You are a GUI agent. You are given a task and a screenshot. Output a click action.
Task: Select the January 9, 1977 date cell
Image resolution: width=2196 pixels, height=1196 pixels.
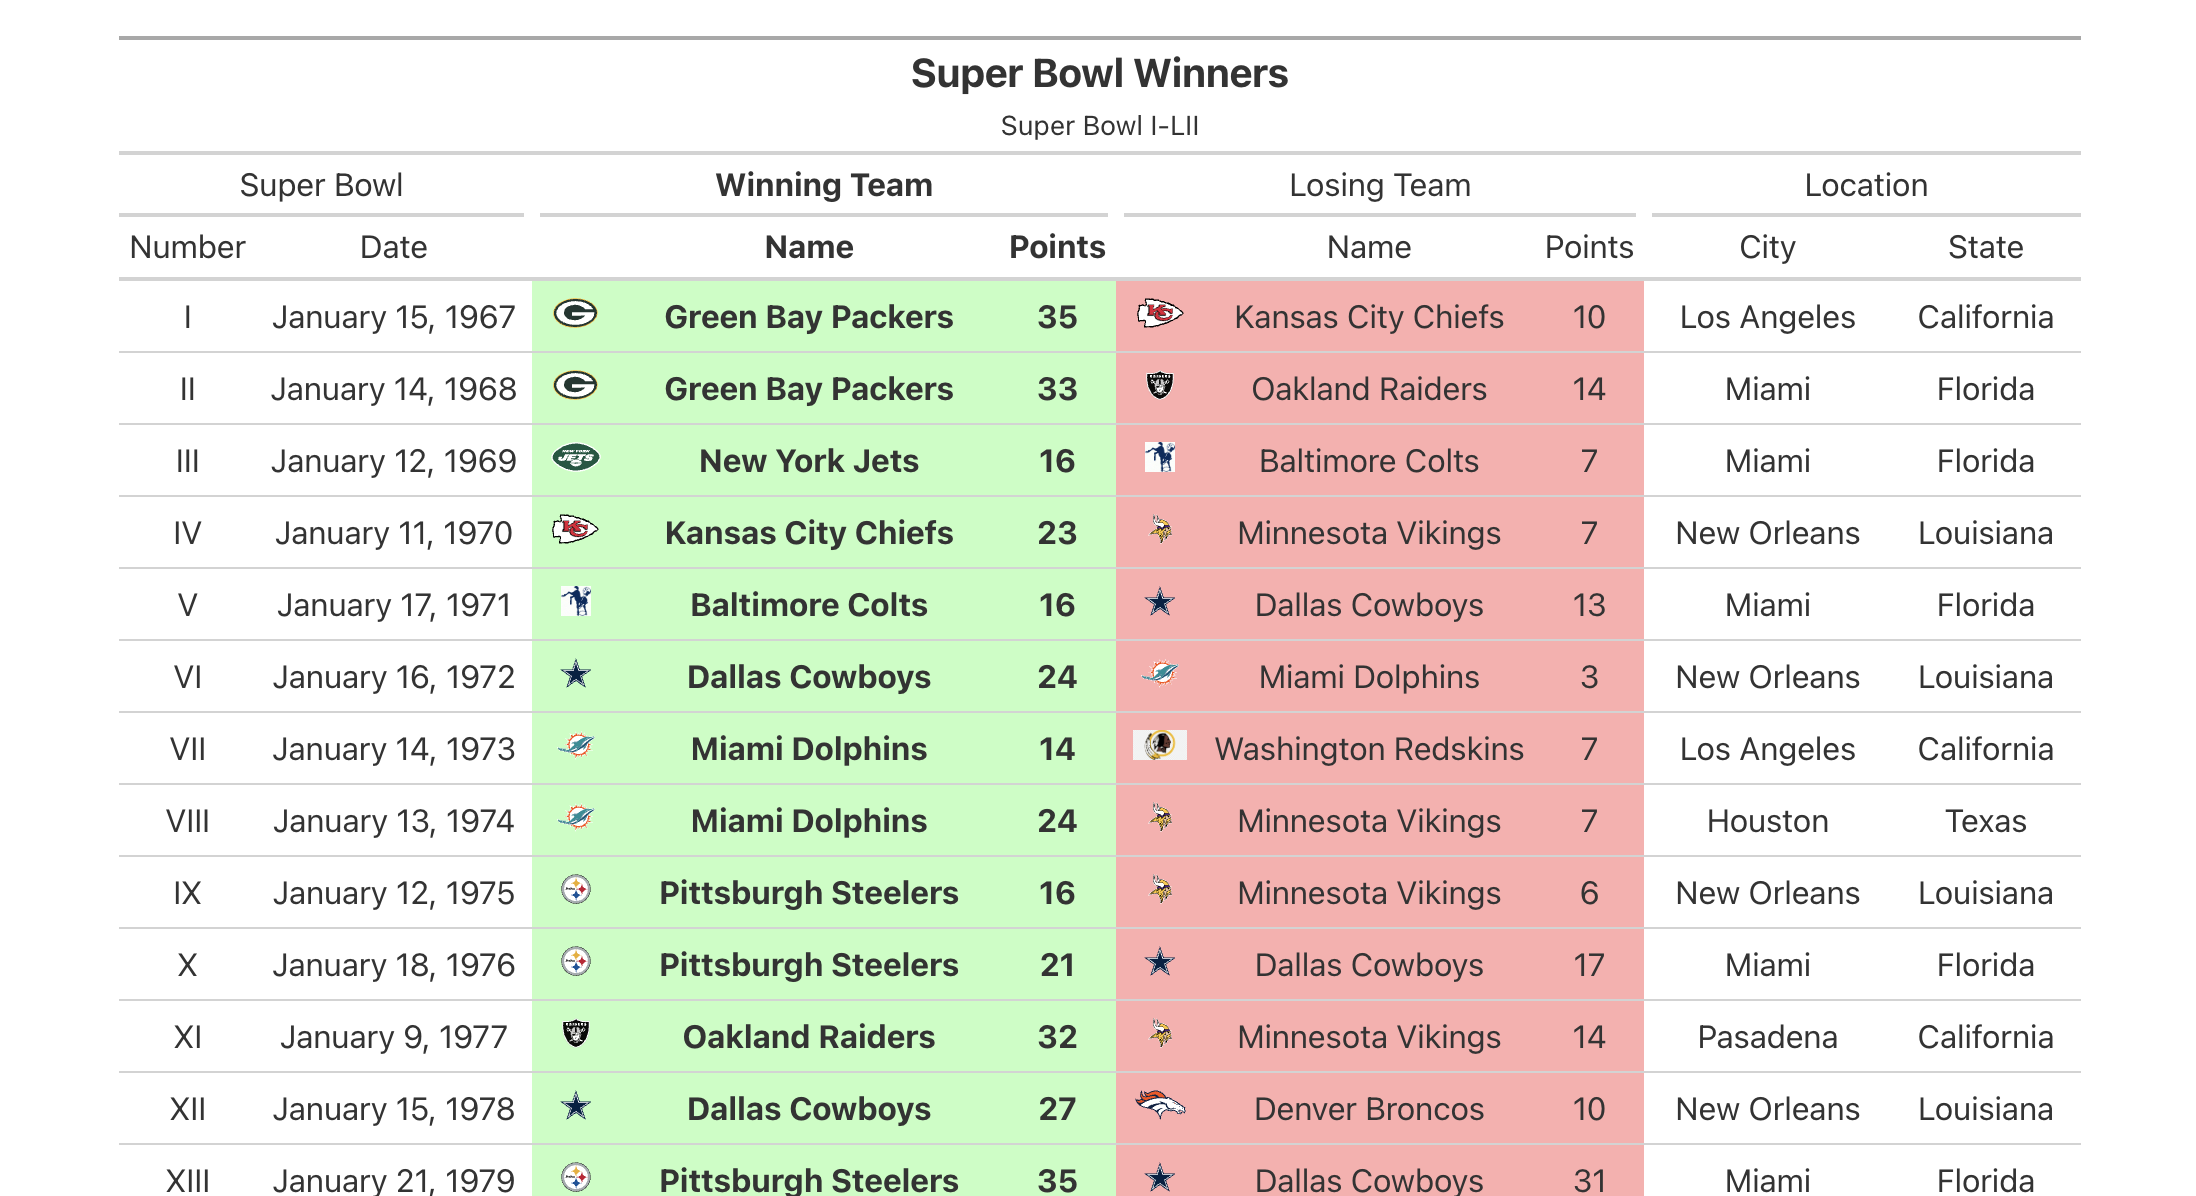click(x=394, y=1037)
